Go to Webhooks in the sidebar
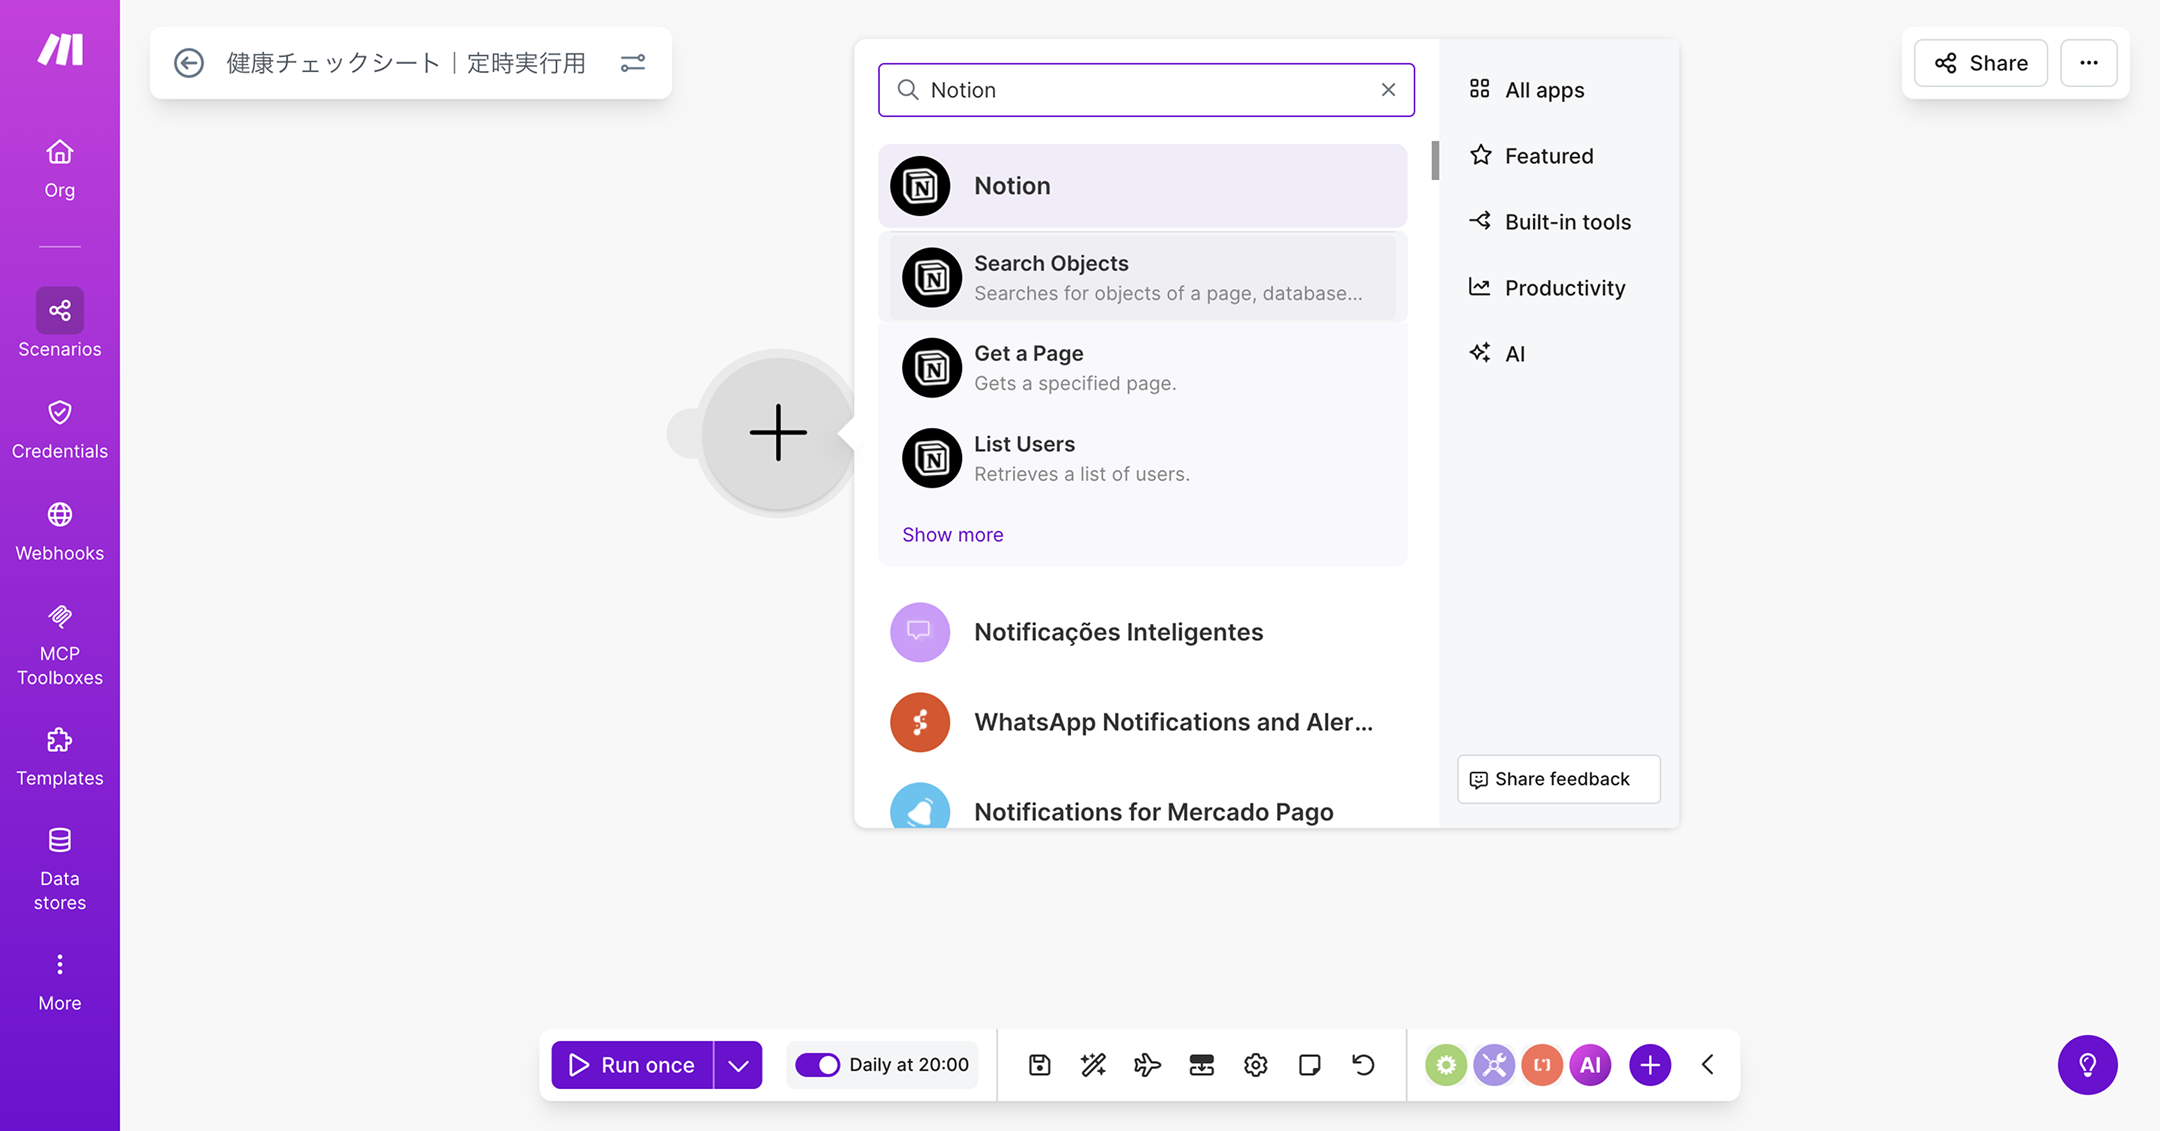The width and height of the screenshot is (2160, 1131). point(59,532)
